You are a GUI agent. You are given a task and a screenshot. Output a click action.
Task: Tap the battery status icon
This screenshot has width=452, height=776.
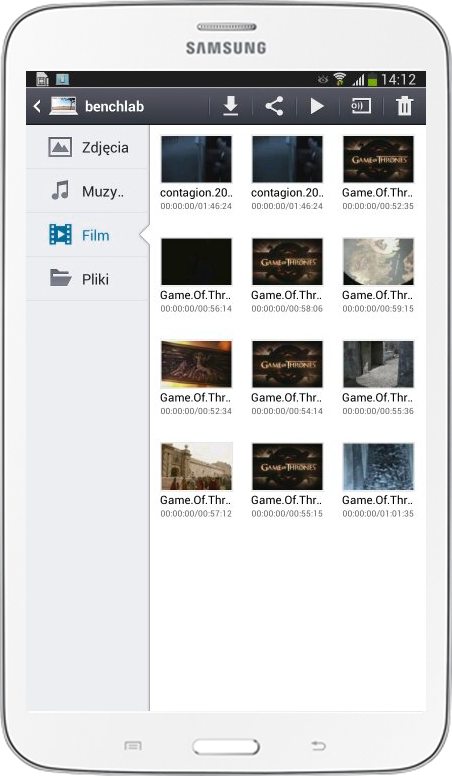pos(372,80)
